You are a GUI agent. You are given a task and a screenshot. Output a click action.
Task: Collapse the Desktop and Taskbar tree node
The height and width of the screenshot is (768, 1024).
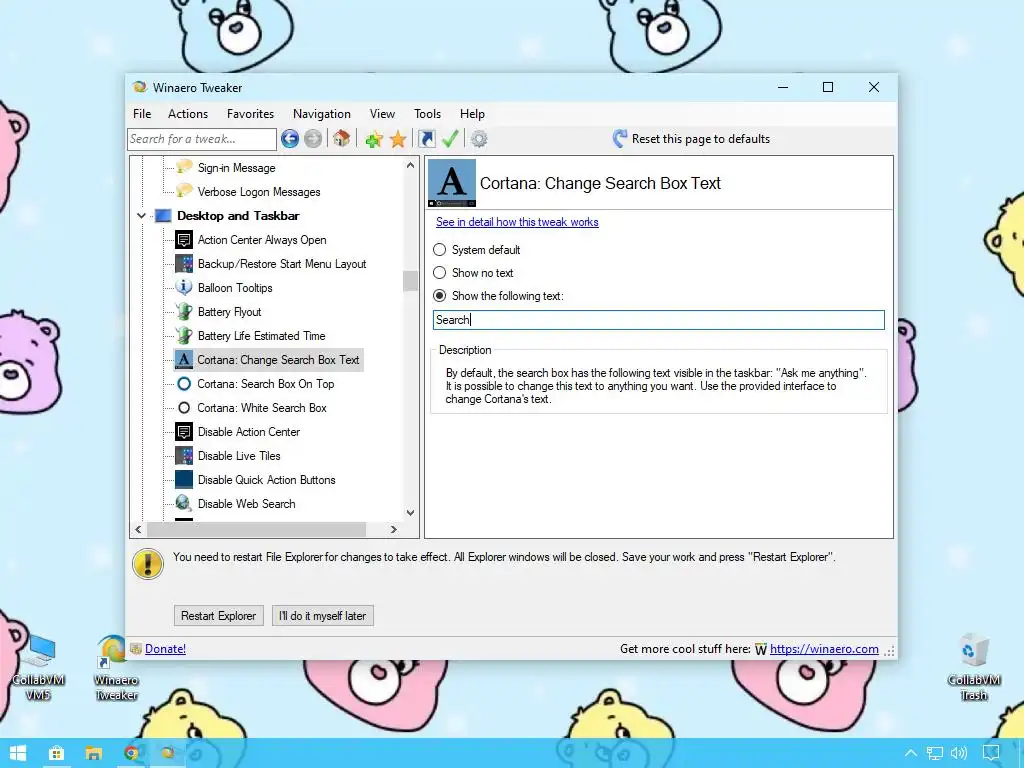pyautogui.click(x=141, y=216)
